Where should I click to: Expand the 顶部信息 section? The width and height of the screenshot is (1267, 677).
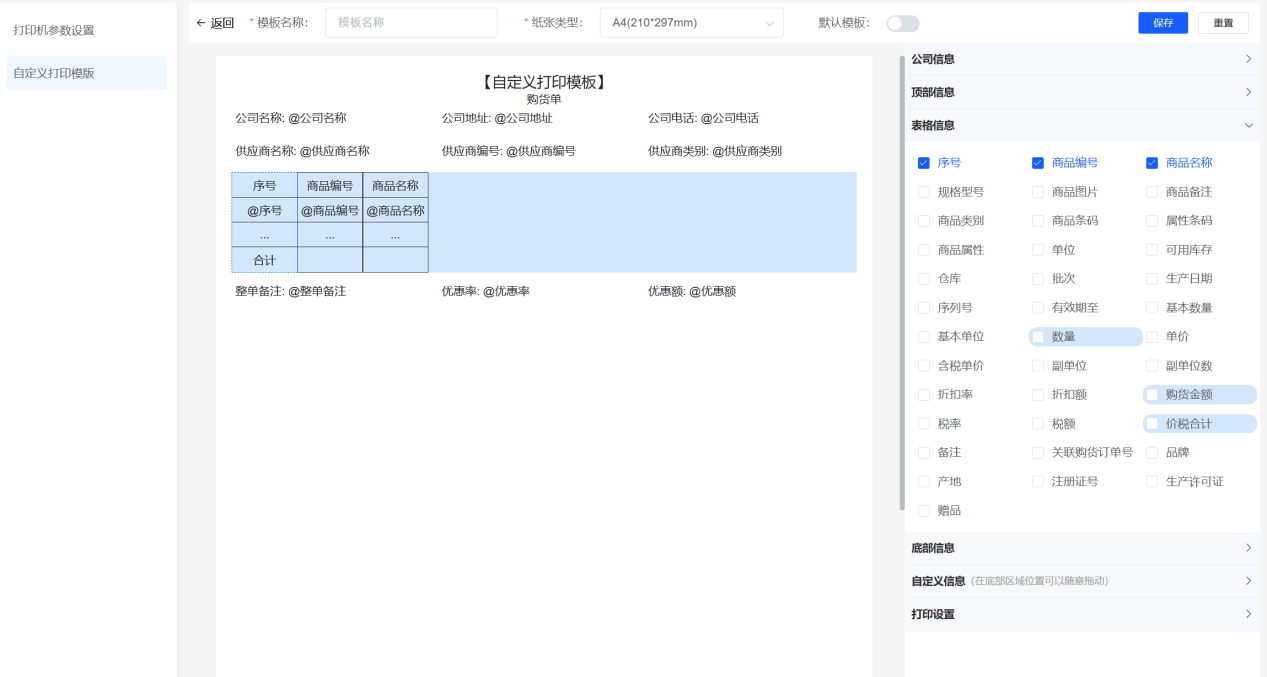pos(1248,92)
